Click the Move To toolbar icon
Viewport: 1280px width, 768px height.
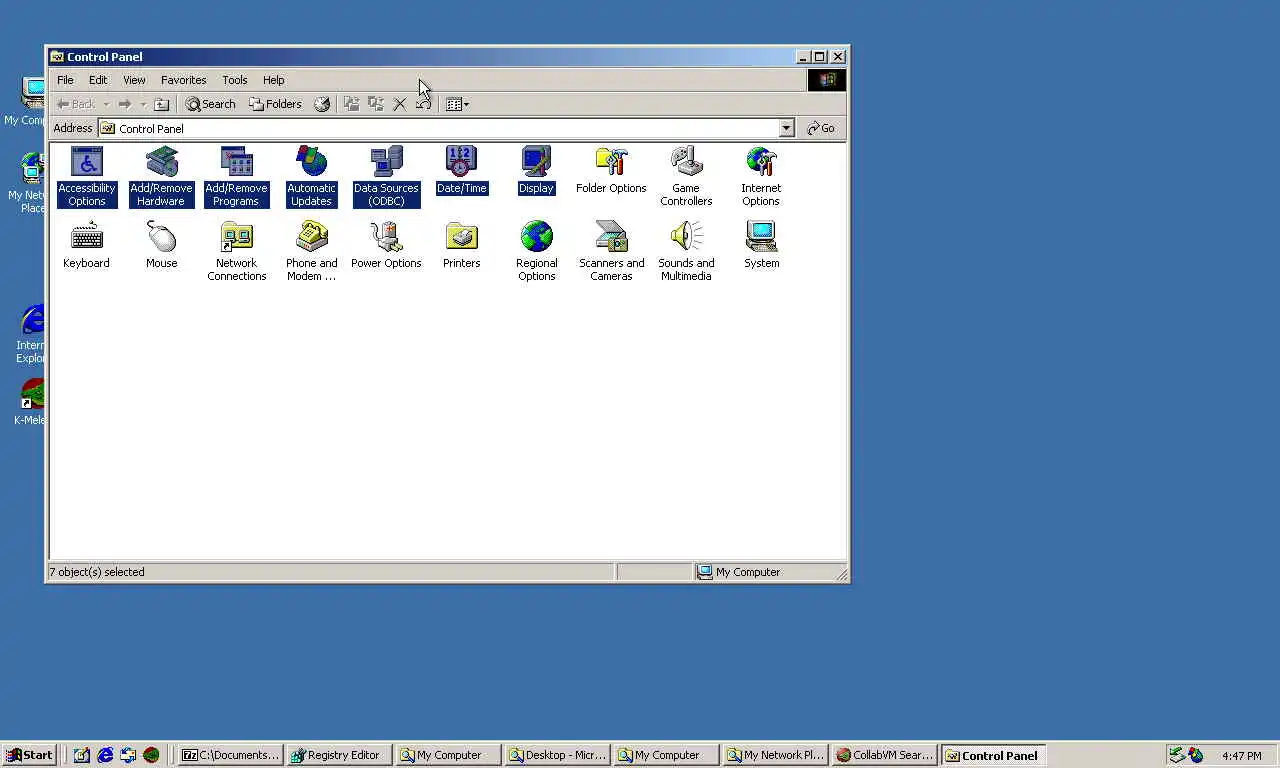click(351, 104)
